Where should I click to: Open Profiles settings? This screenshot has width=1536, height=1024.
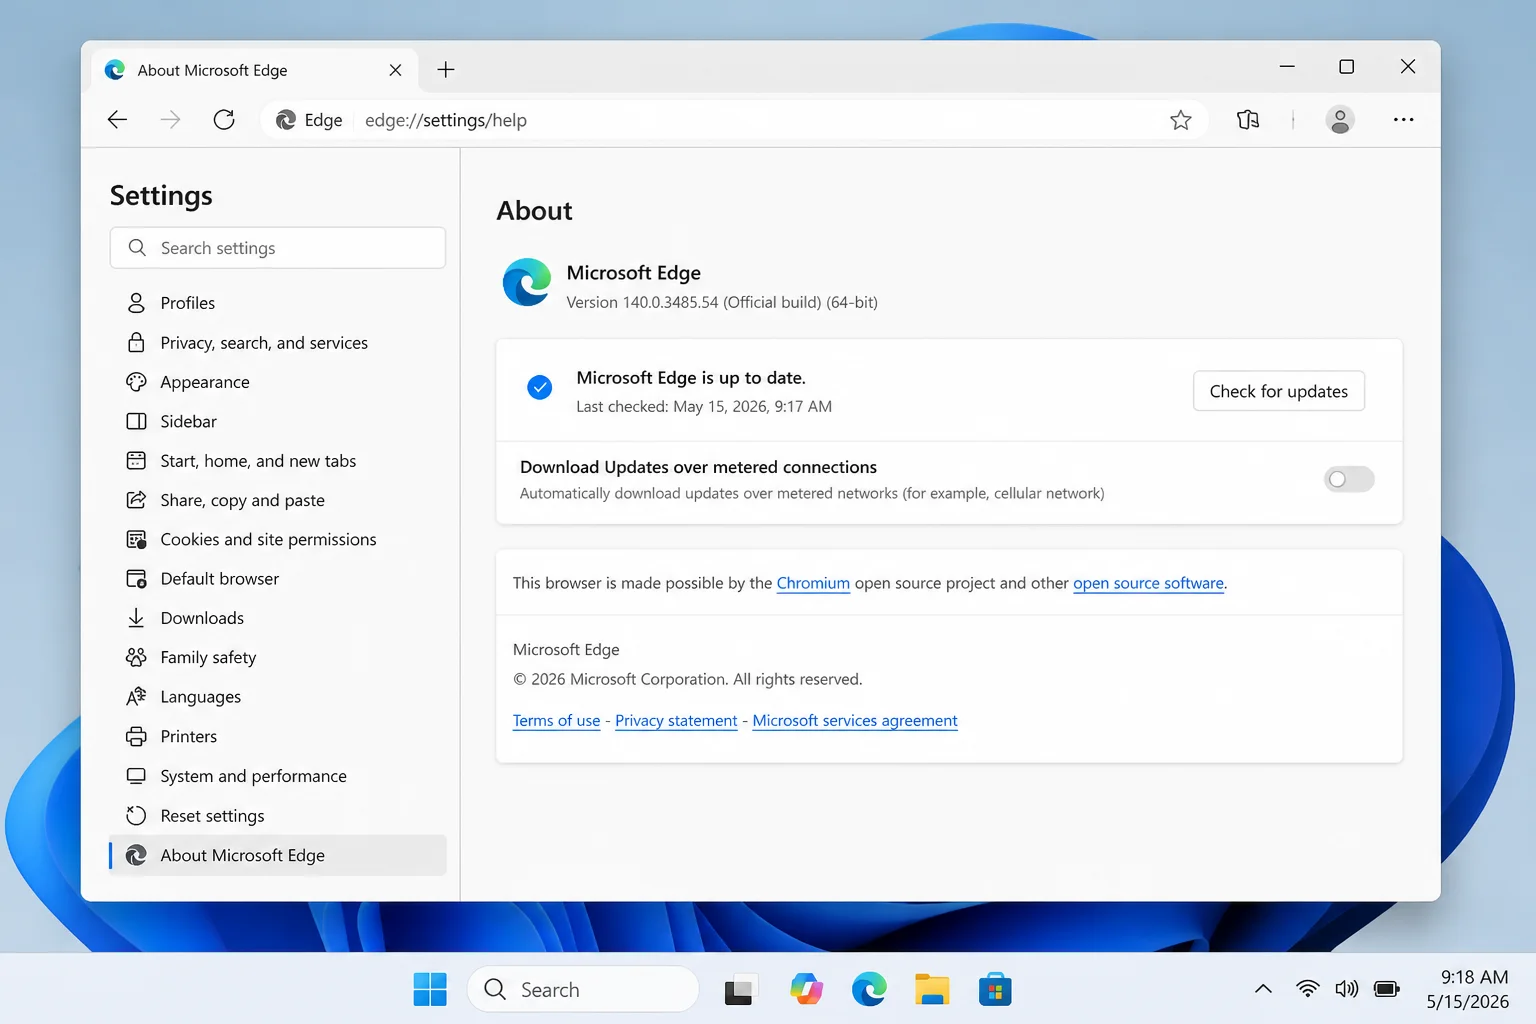pos(278,303)
